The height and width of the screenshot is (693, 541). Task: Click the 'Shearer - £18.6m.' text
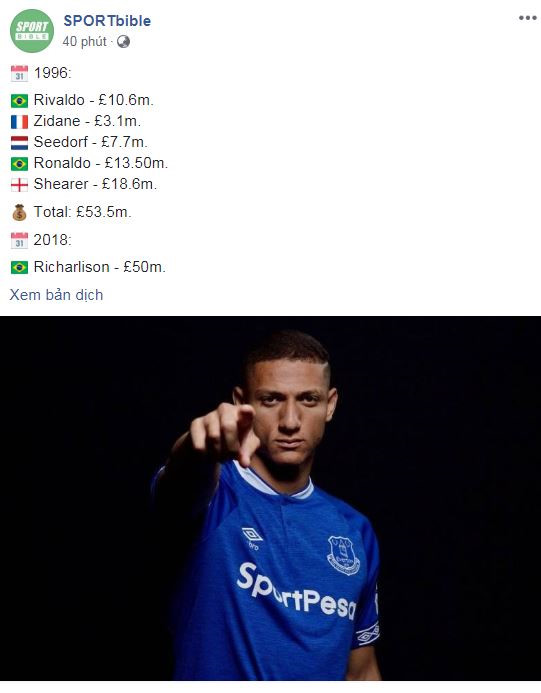click(x=95, y=184)
